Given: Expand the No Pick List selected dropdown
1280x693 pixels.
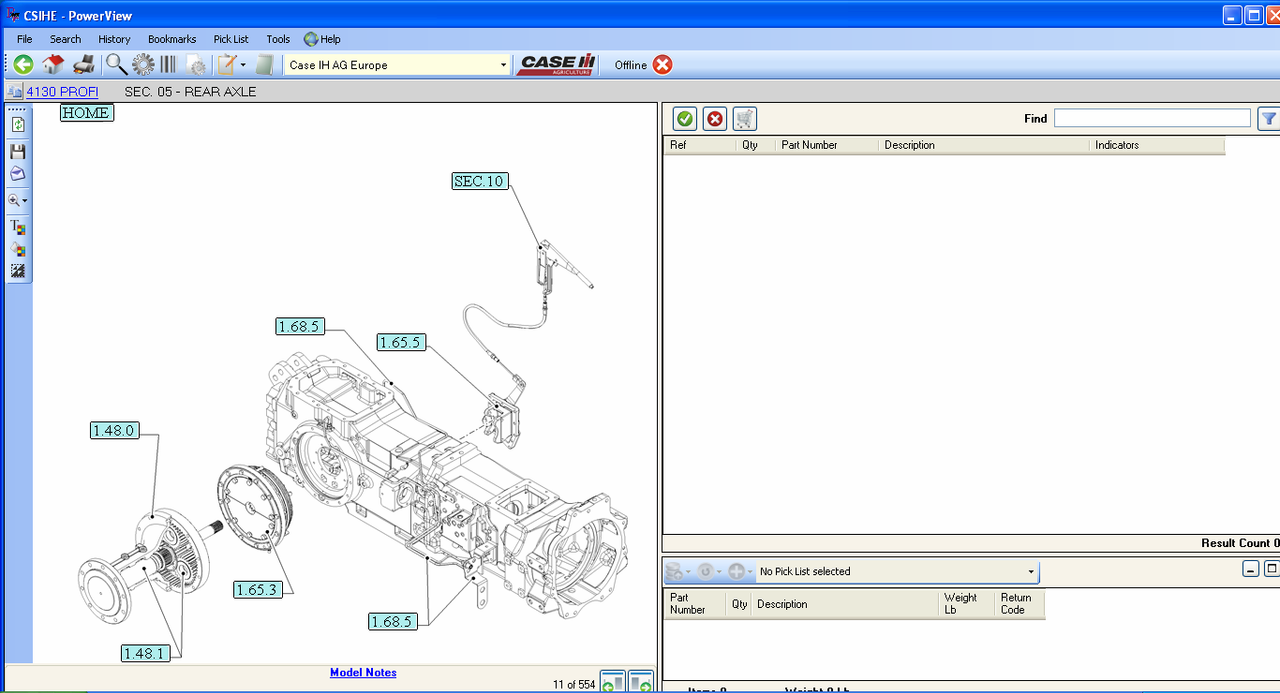Looking at the screenshot, I should (1031, 572).
